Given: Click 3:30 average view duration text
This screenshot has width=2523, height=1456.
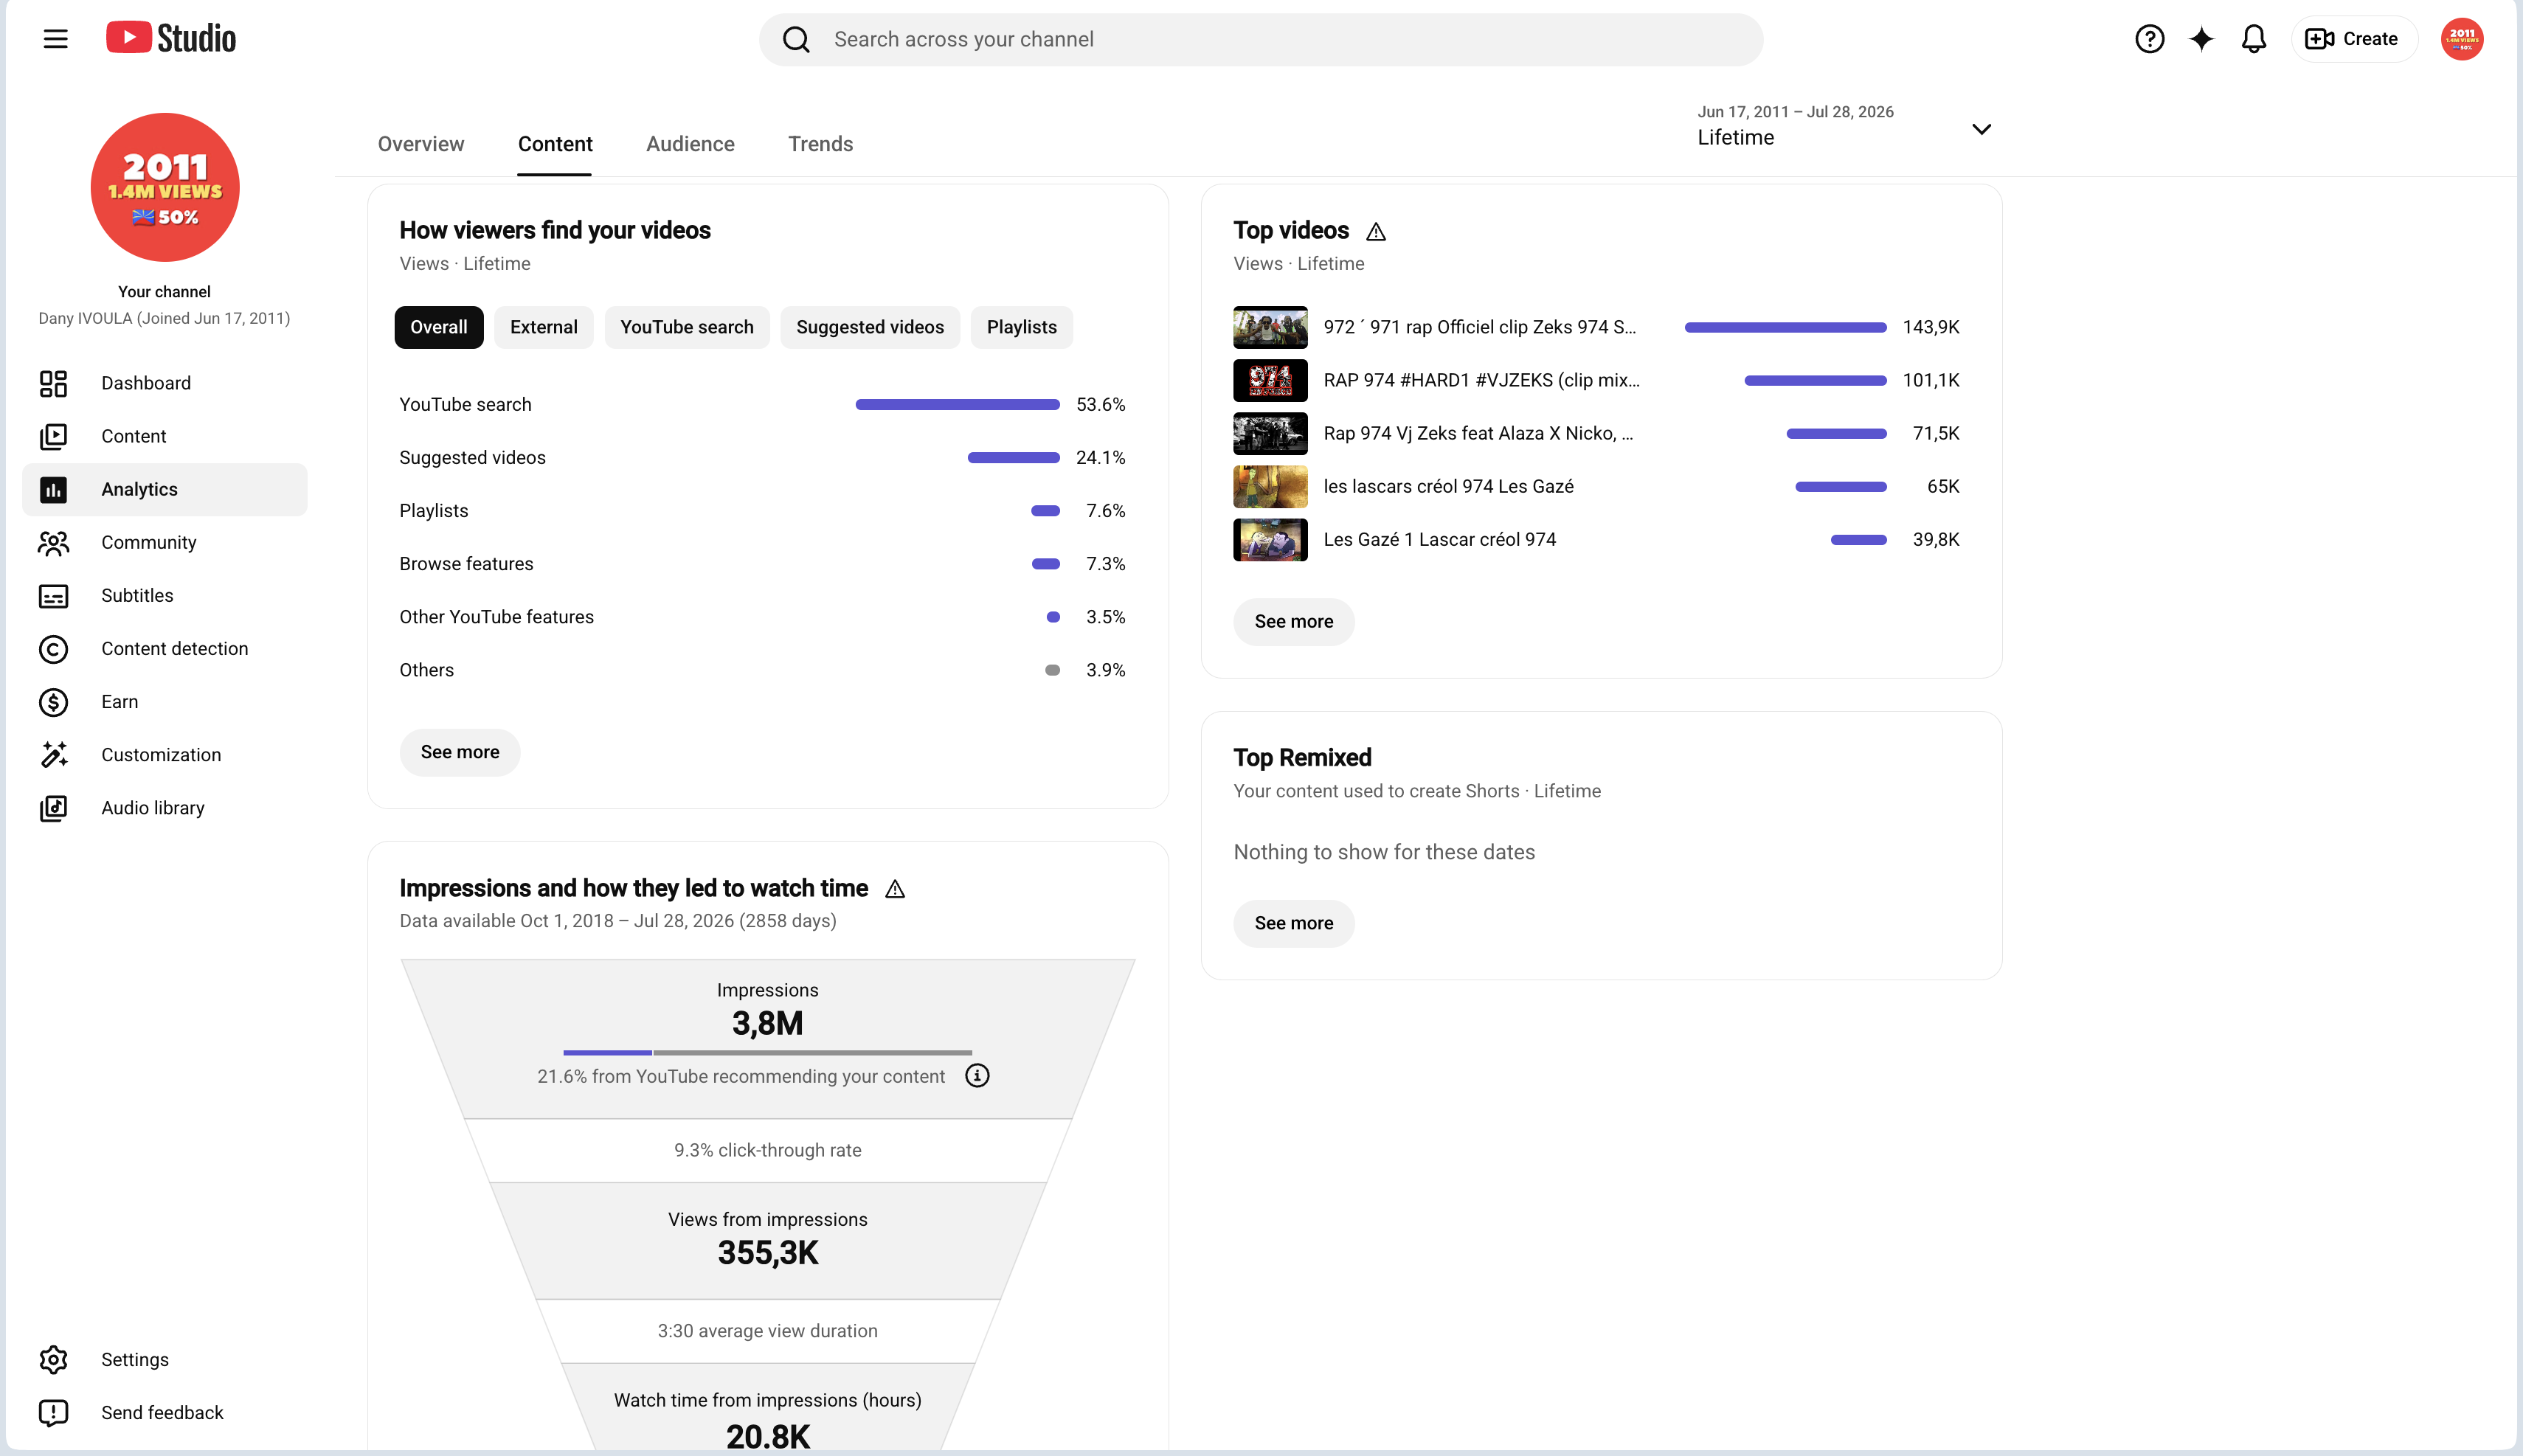Looking at the screenshot, I should (767, 1331).
